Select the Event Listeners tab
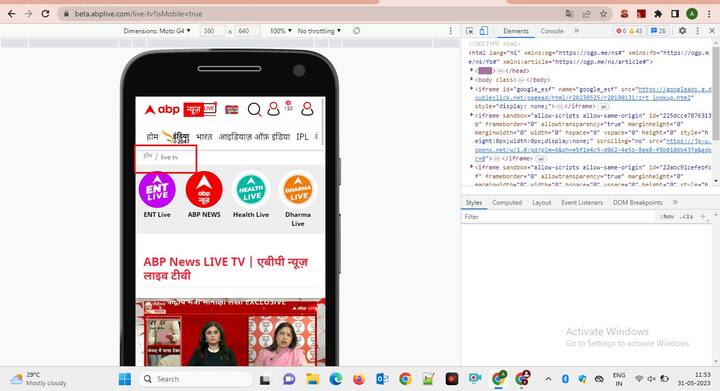 coord(582,202)
